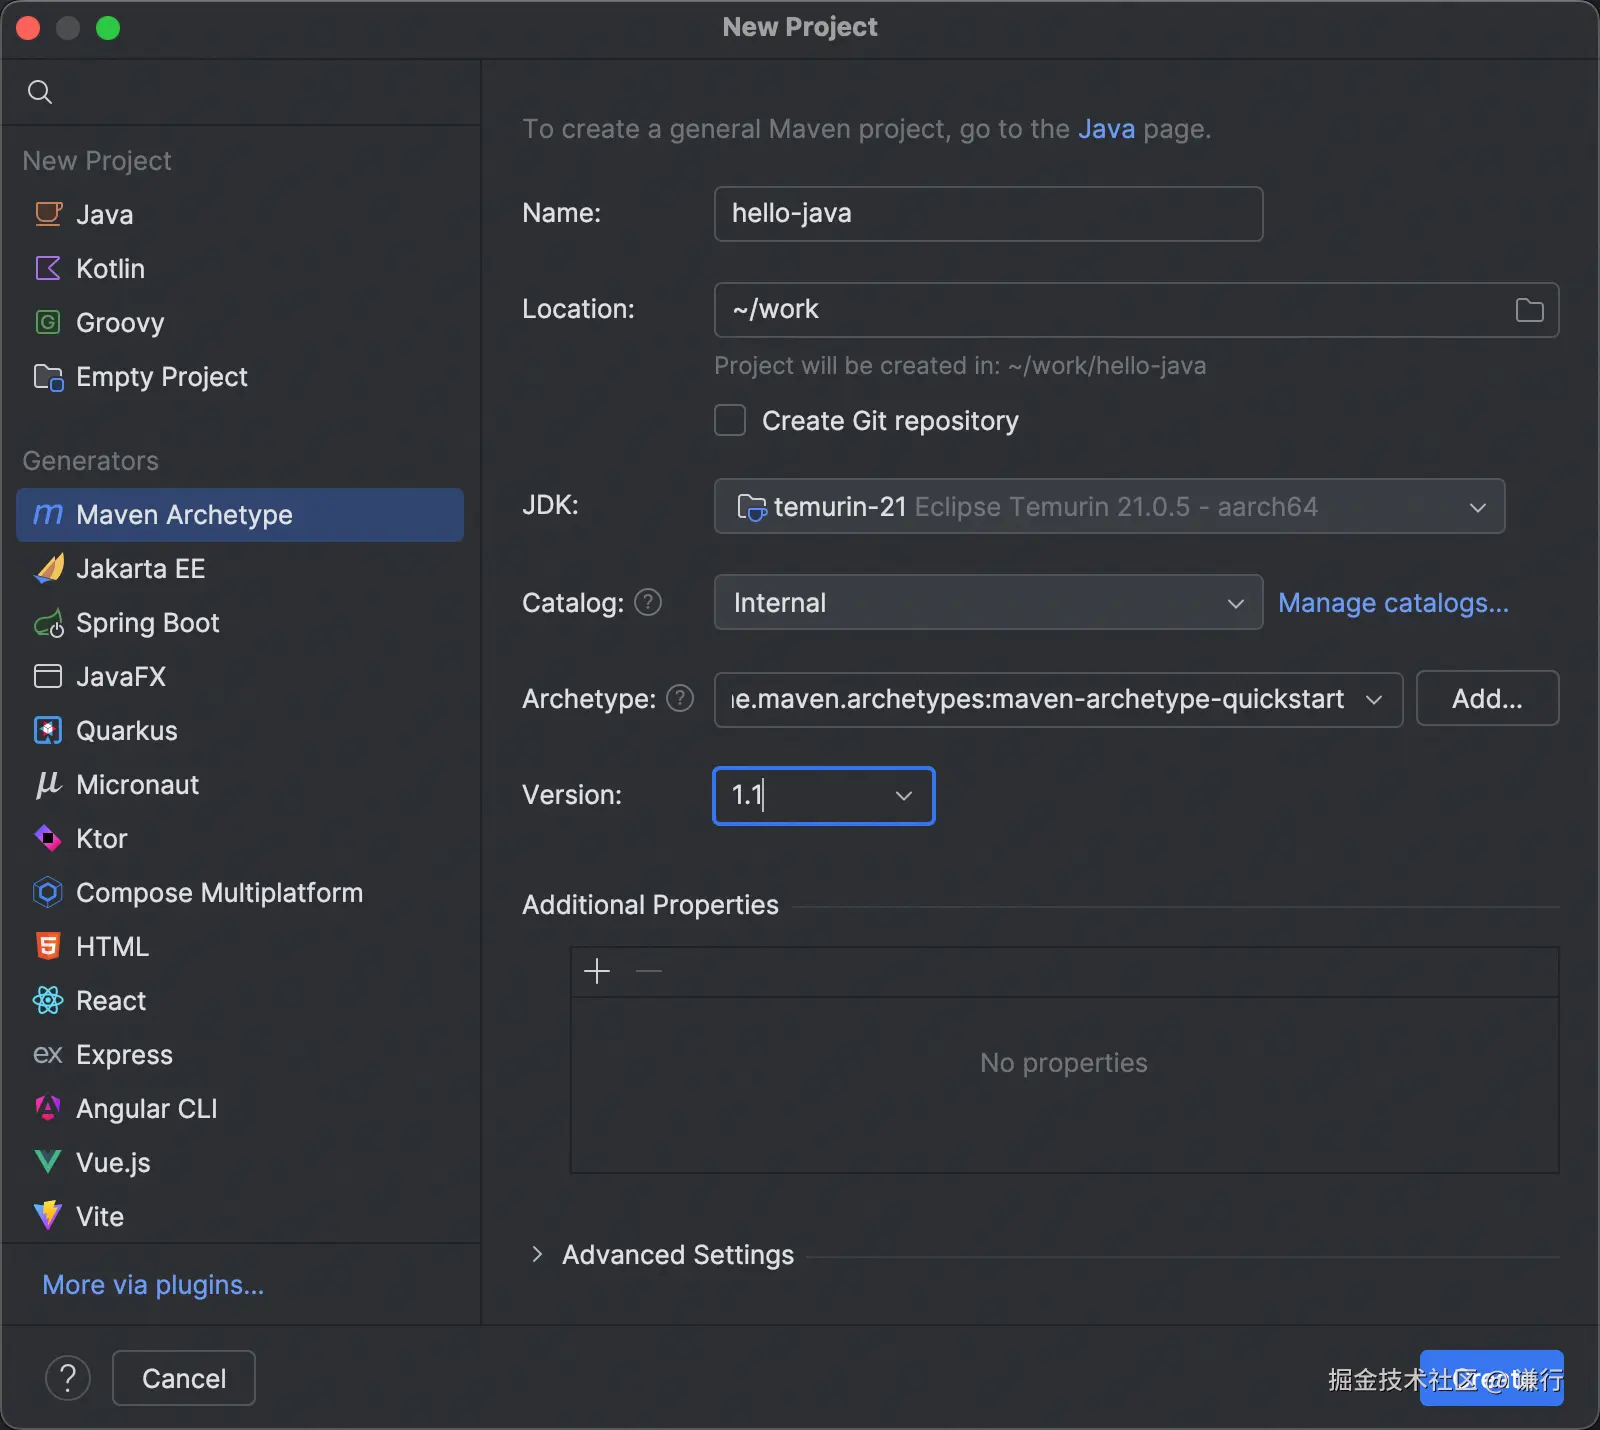Screen dimensions: 1600x1430
Task: Click the Catalog help question mark
Action: [648, 602]
